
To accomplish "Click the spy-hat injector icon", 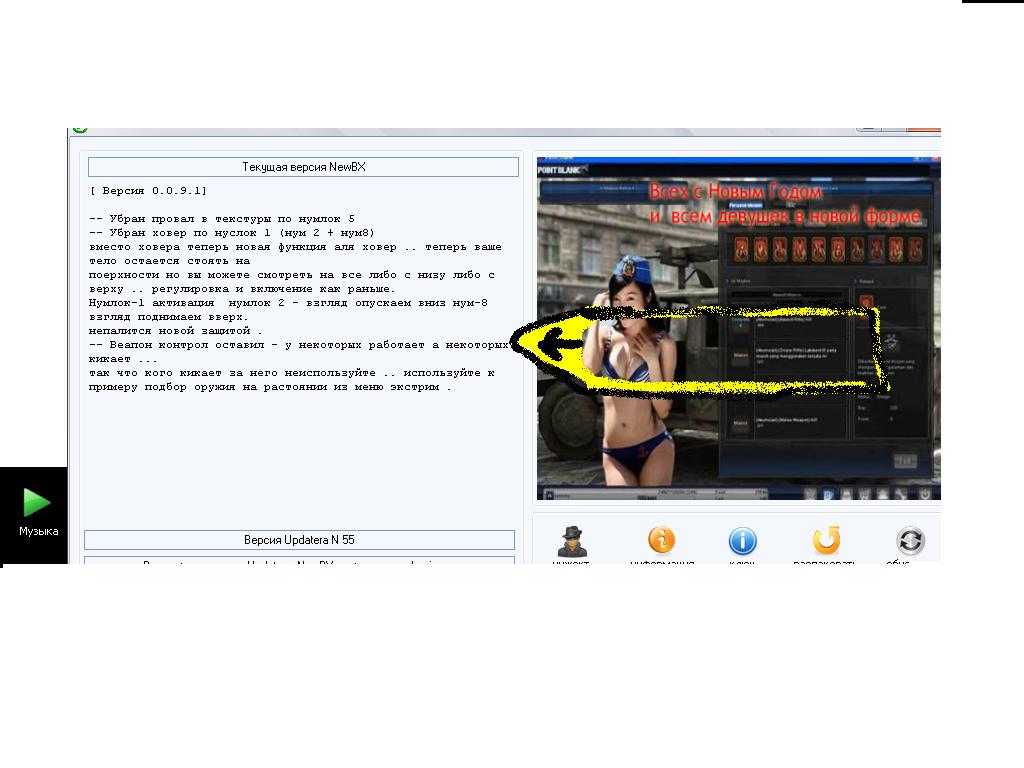I will [x=573, y=541].
